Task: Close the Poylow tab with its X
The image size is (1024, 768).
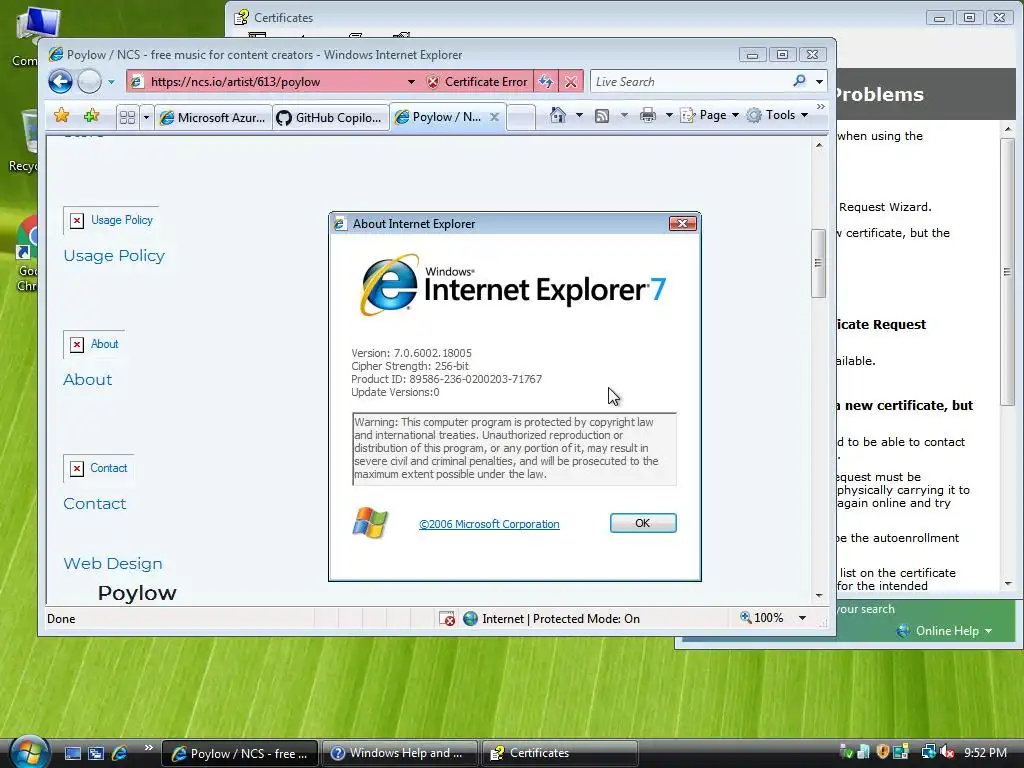Action: click(x=494, y=117)
